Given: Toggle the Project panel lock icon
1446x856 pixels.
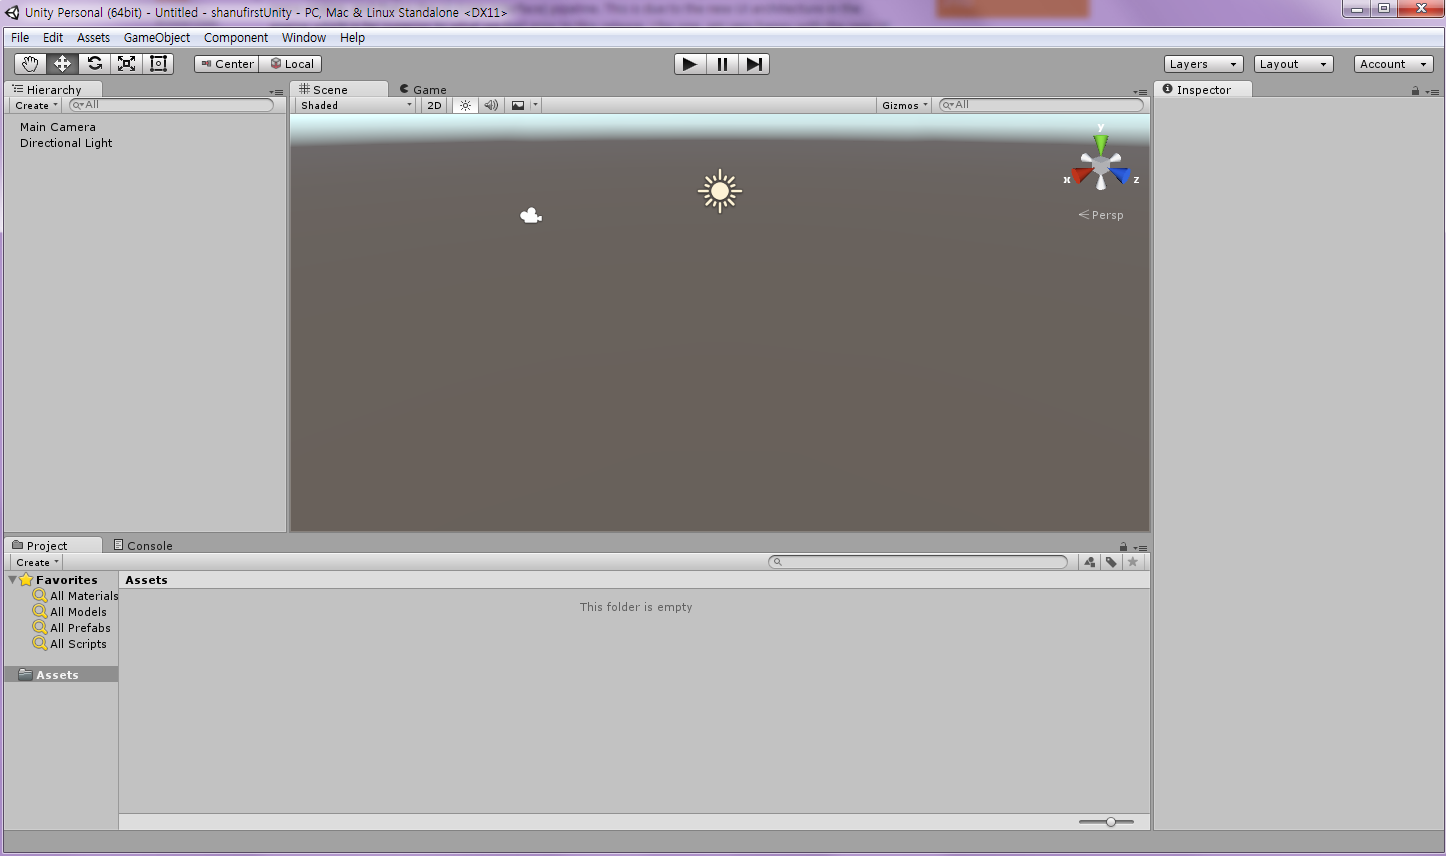Looking at the screenshot, I should click(1123, 547).
